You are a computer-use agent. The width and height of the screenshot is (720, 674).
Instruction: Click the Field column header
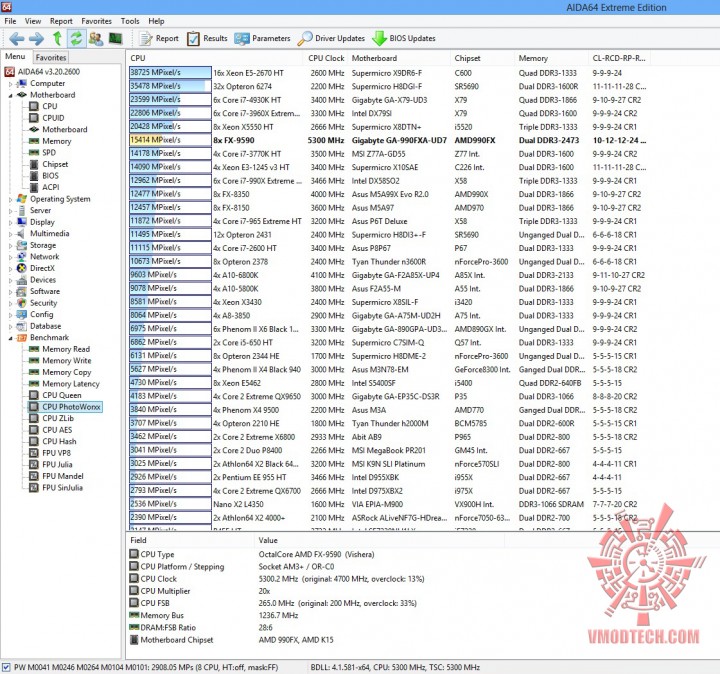(x=190, y=540)
